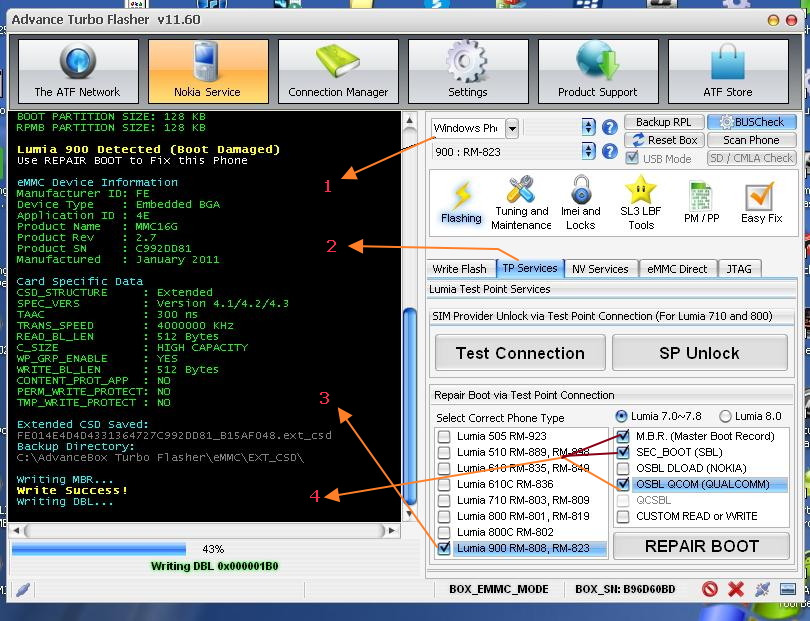Toggle M.B.R. (Master Boot Record) checkbox

click(x=623, y=436)
